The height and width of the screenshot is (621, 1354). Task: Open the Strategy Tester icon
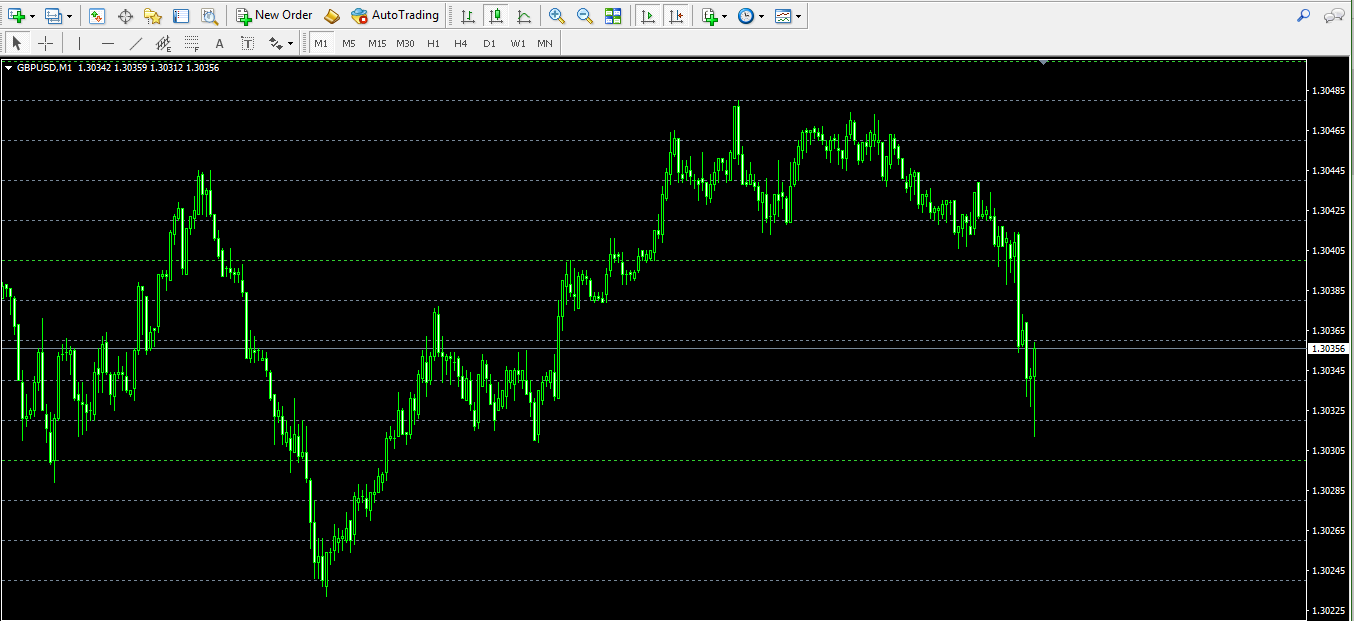point(209,16)
